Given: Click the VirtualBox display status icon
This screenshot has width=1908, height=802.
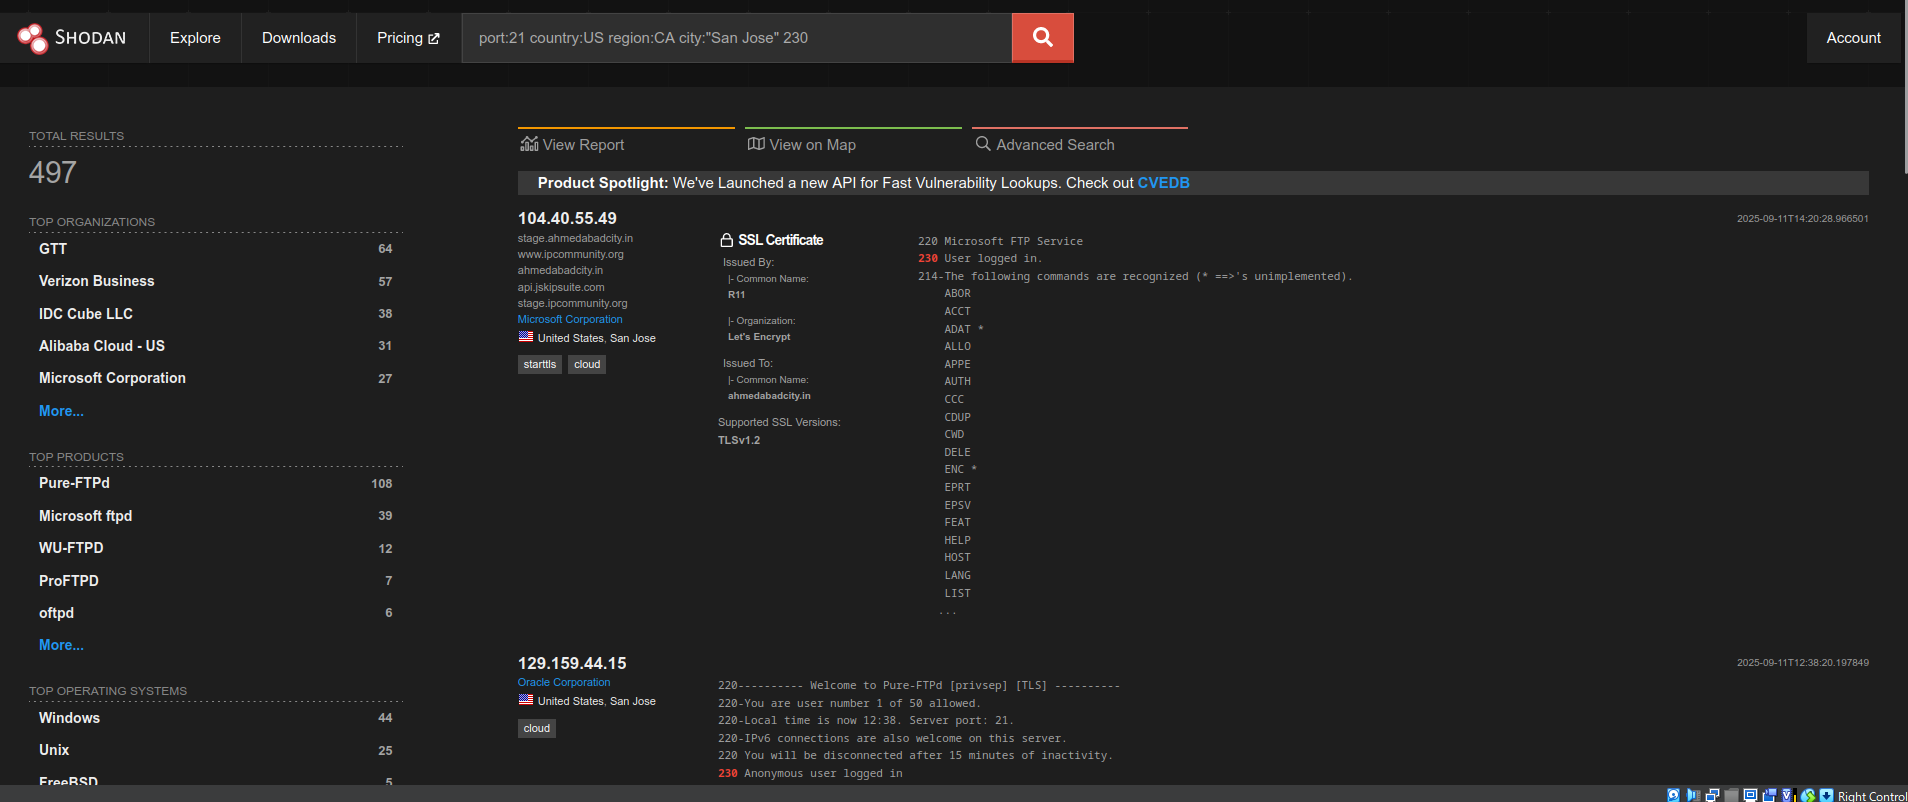Looking at the screenshot, I should click(1750, 795).
